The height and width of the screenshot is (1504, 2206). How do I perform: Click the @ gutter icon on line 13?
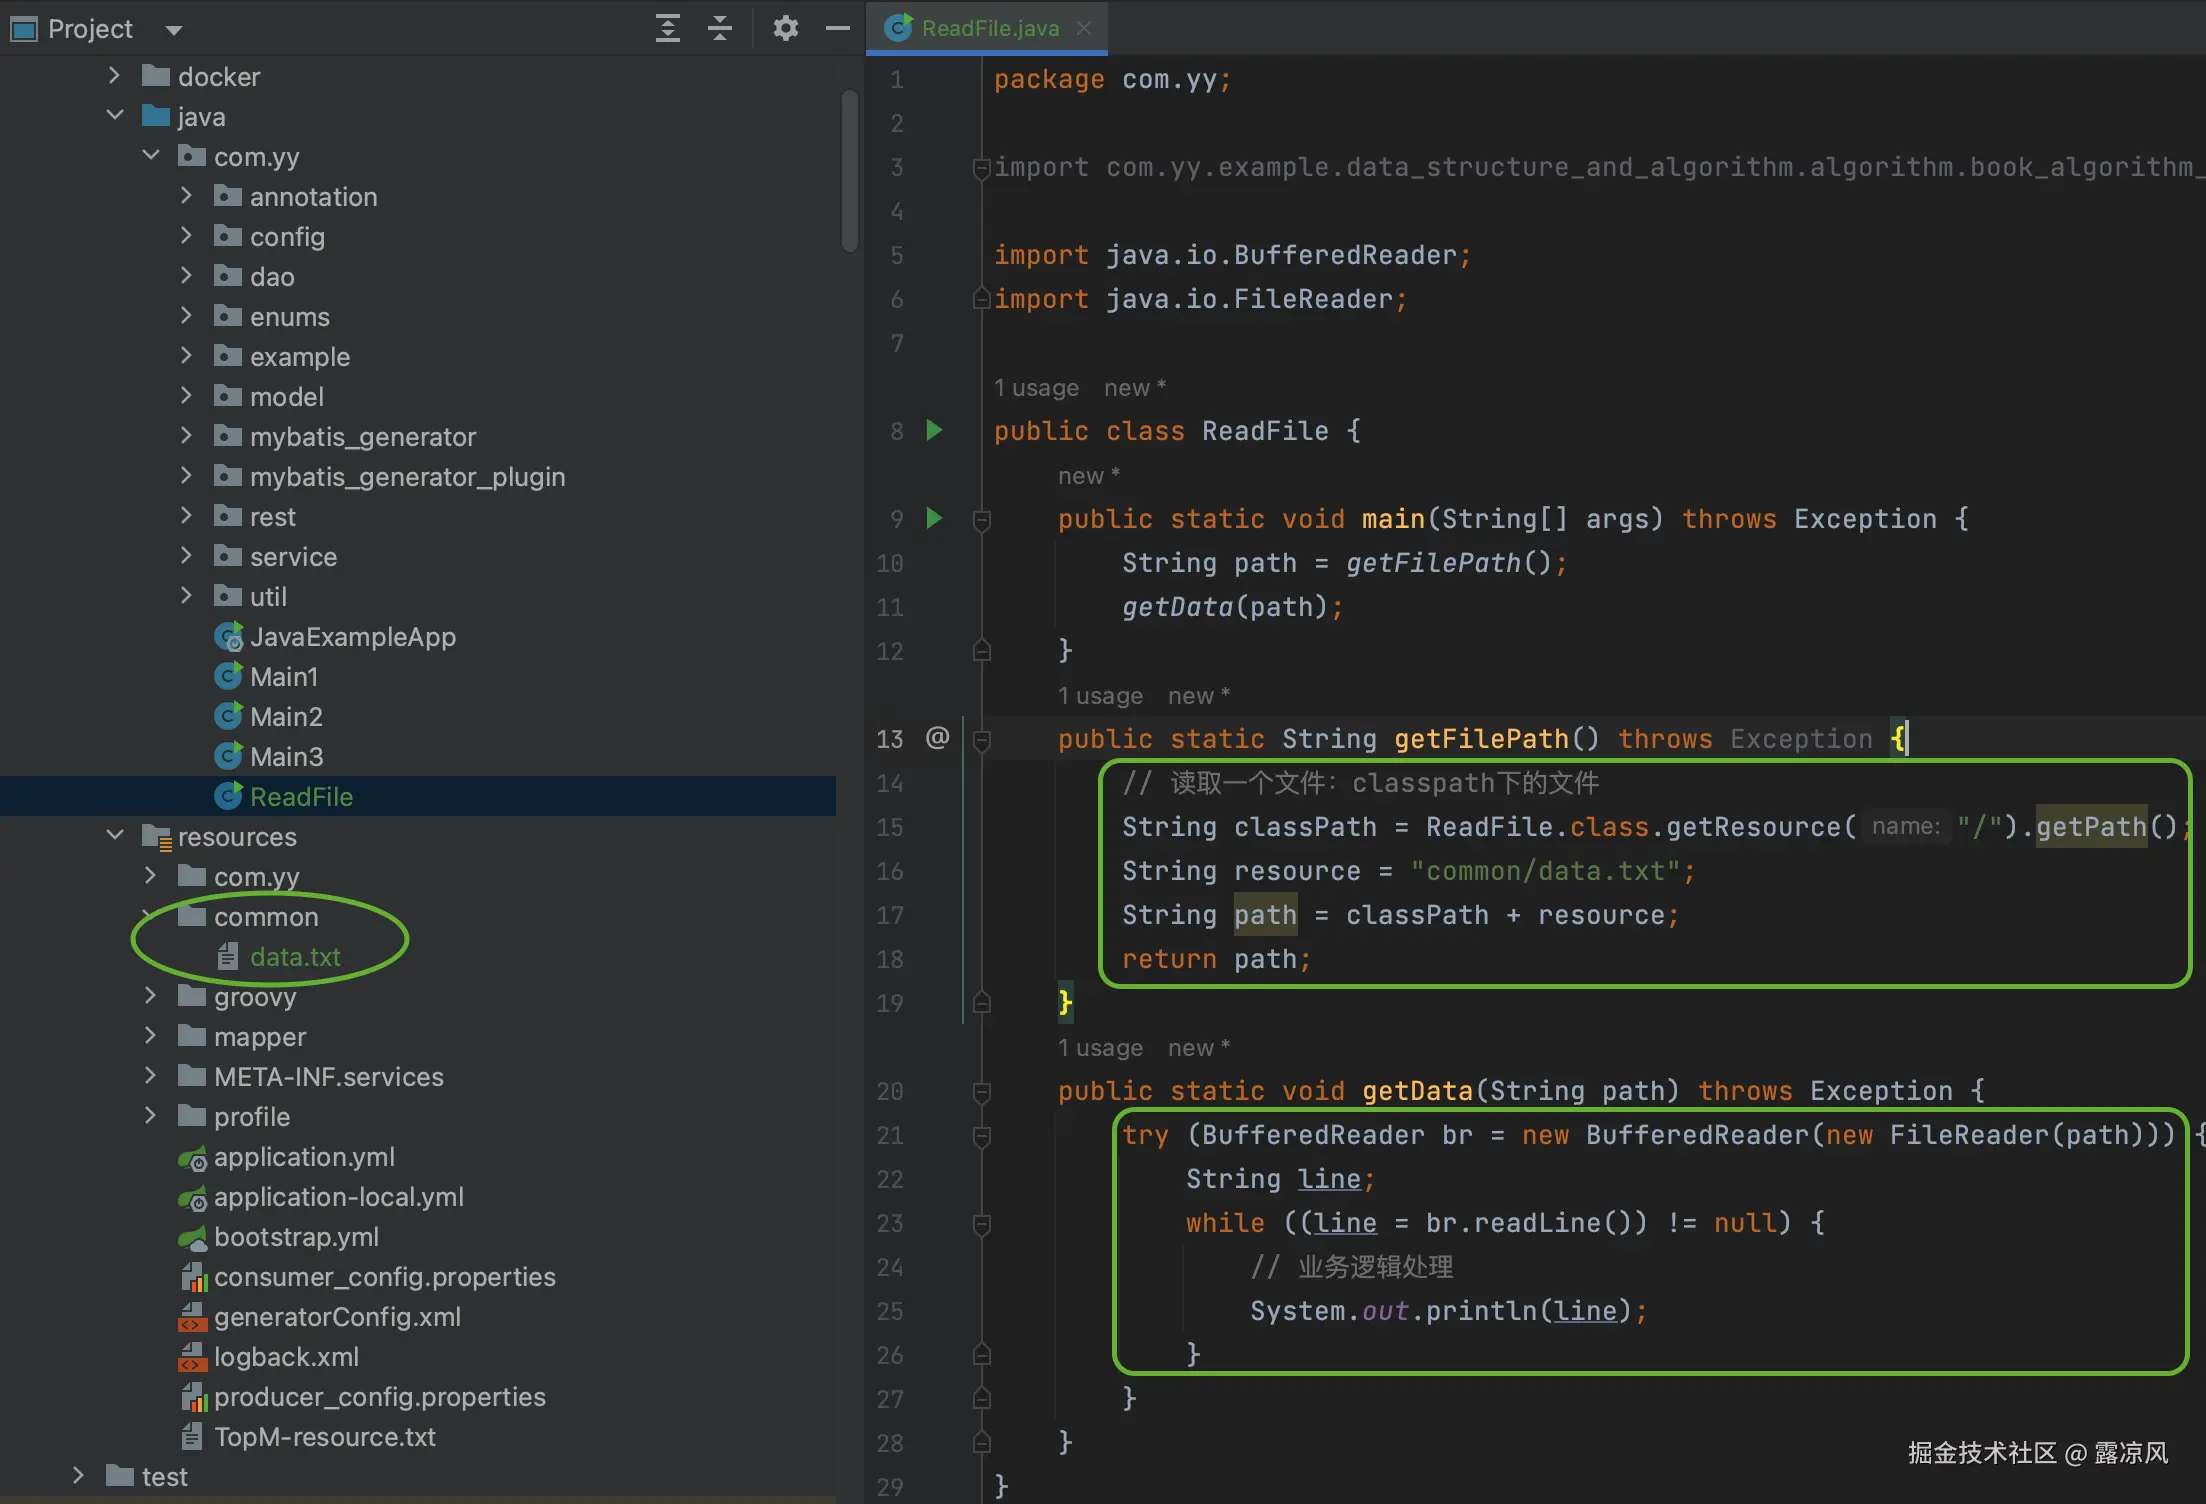click(937, 738)
